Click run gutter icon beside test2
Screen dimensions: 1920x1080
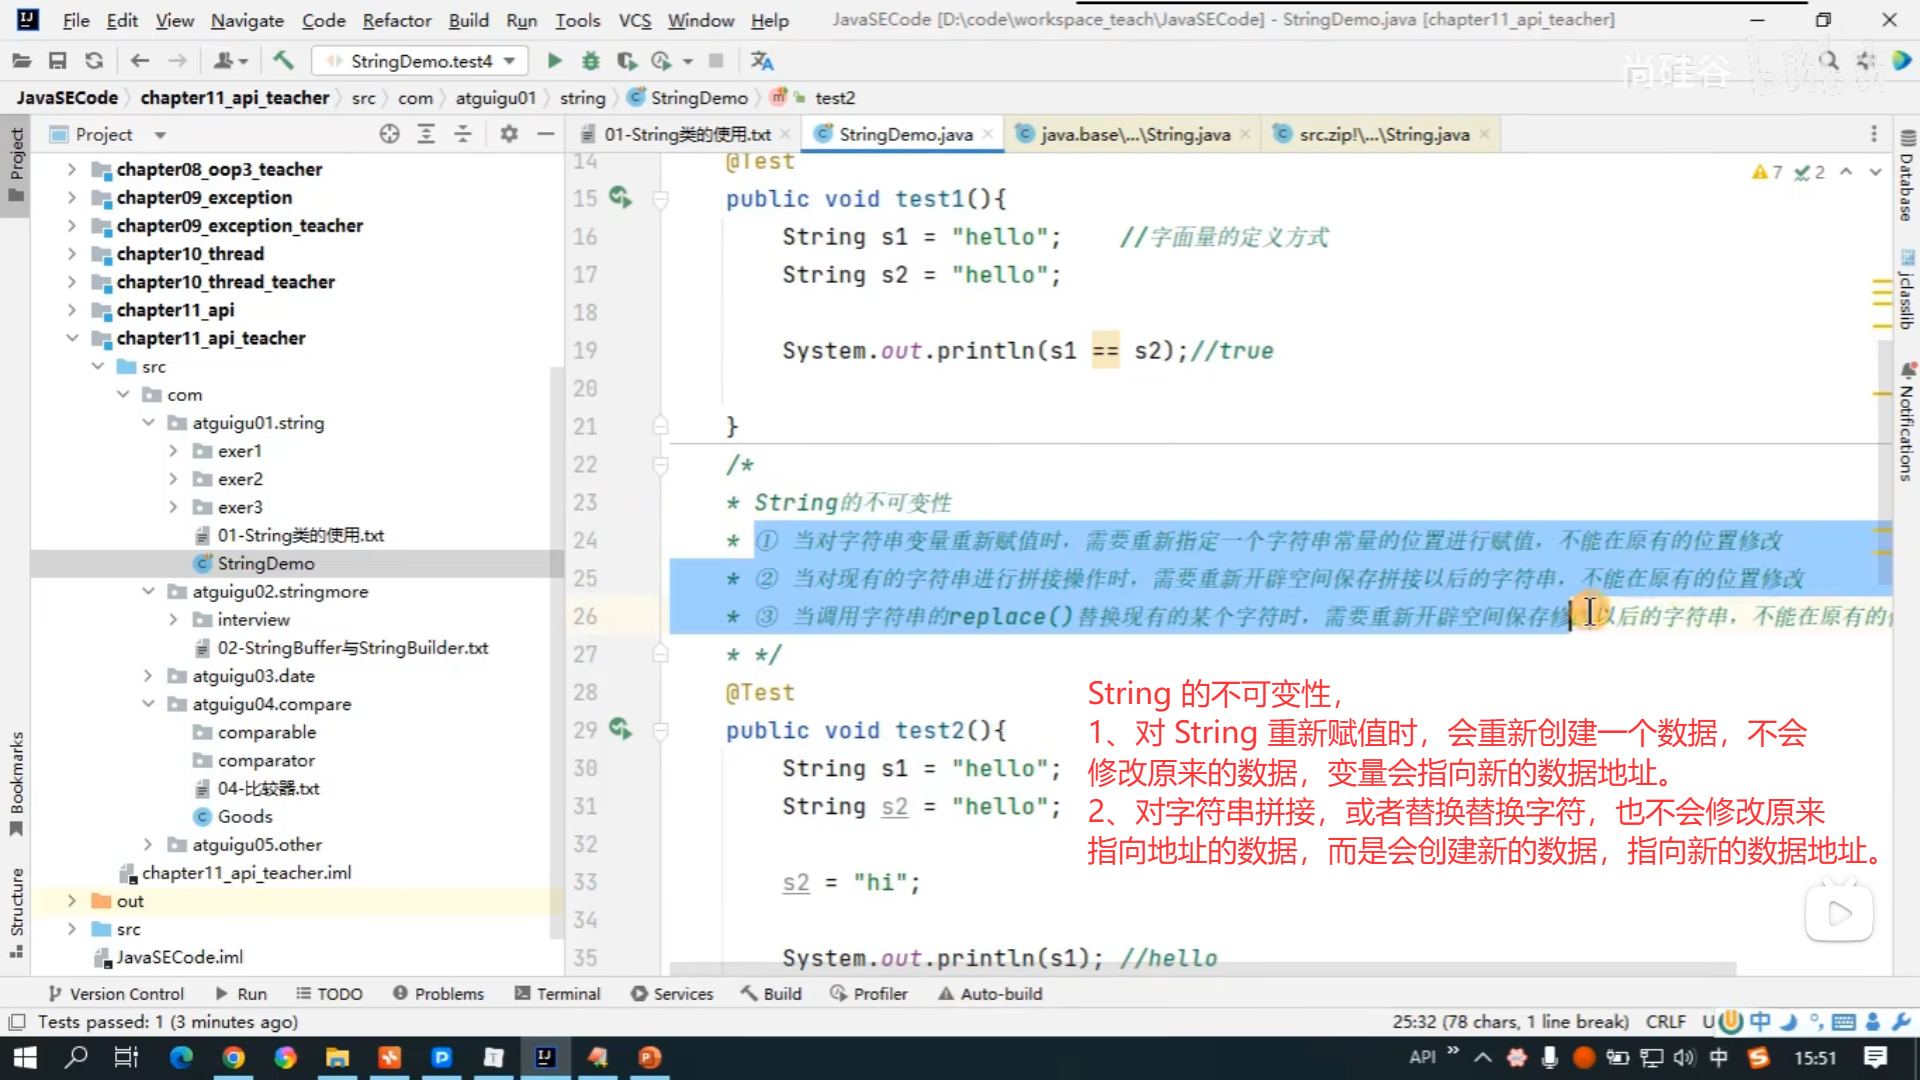click(620, 729)
